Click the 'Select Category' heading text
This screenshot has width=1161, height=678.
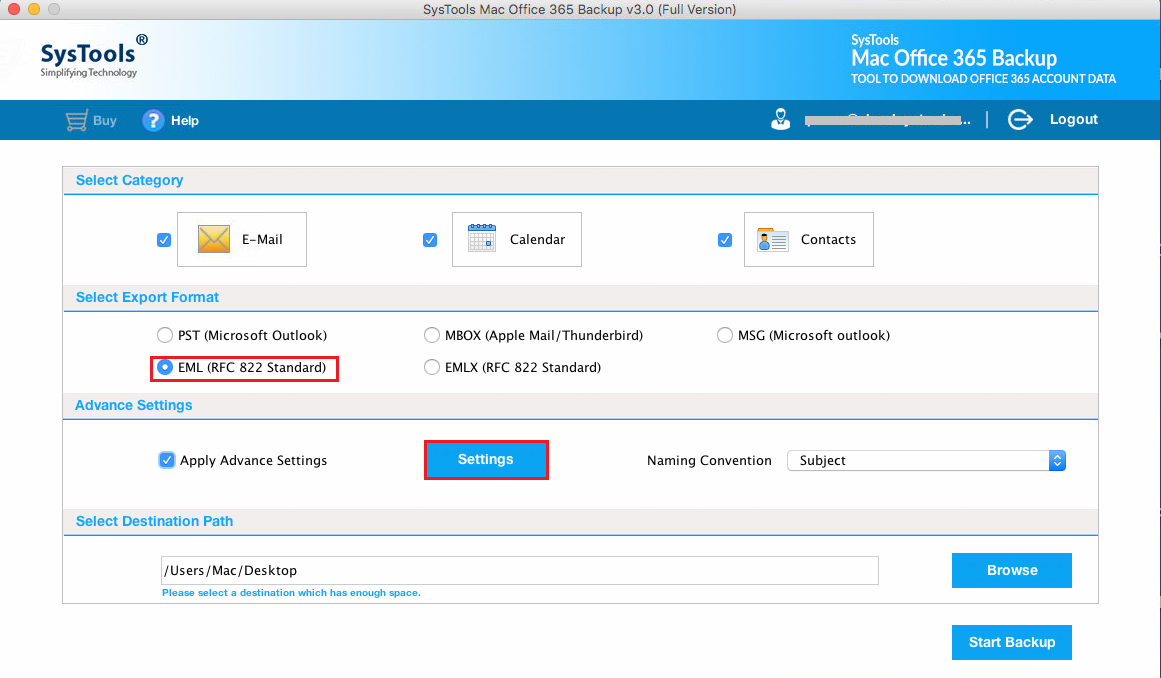click(130, 181)
